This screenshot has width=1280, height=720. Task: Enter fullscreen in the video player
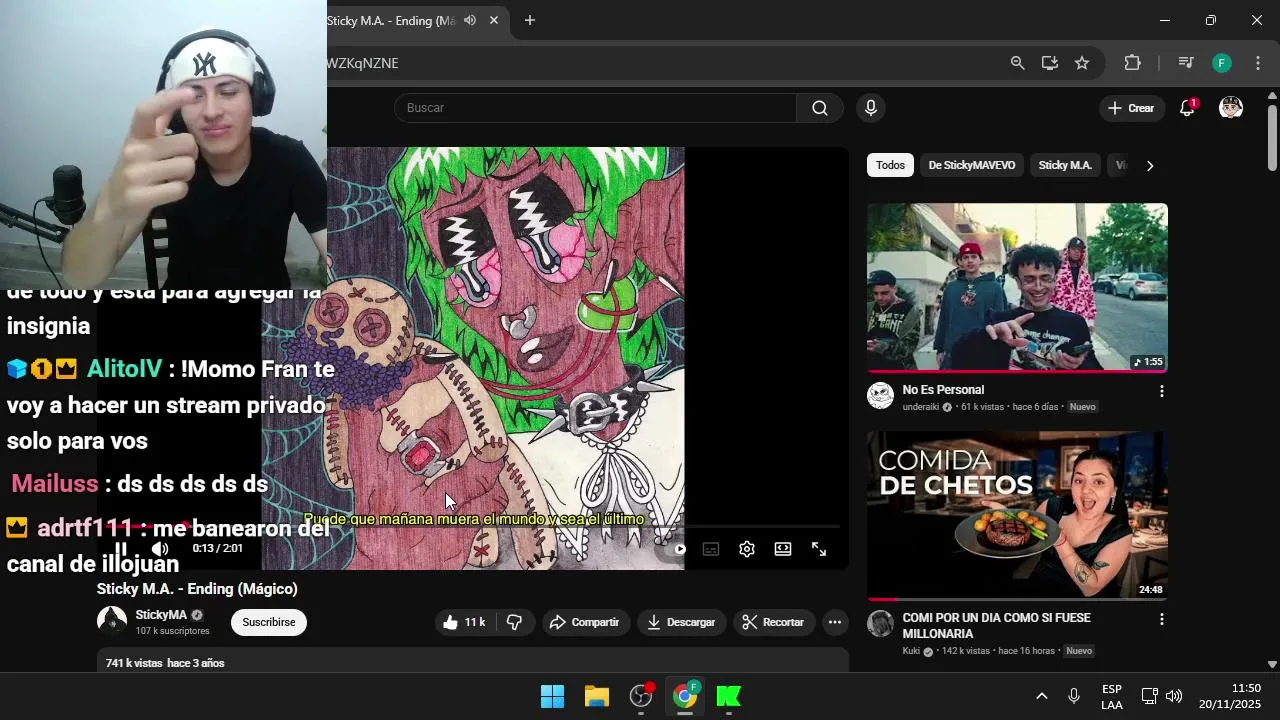point(819,549)
